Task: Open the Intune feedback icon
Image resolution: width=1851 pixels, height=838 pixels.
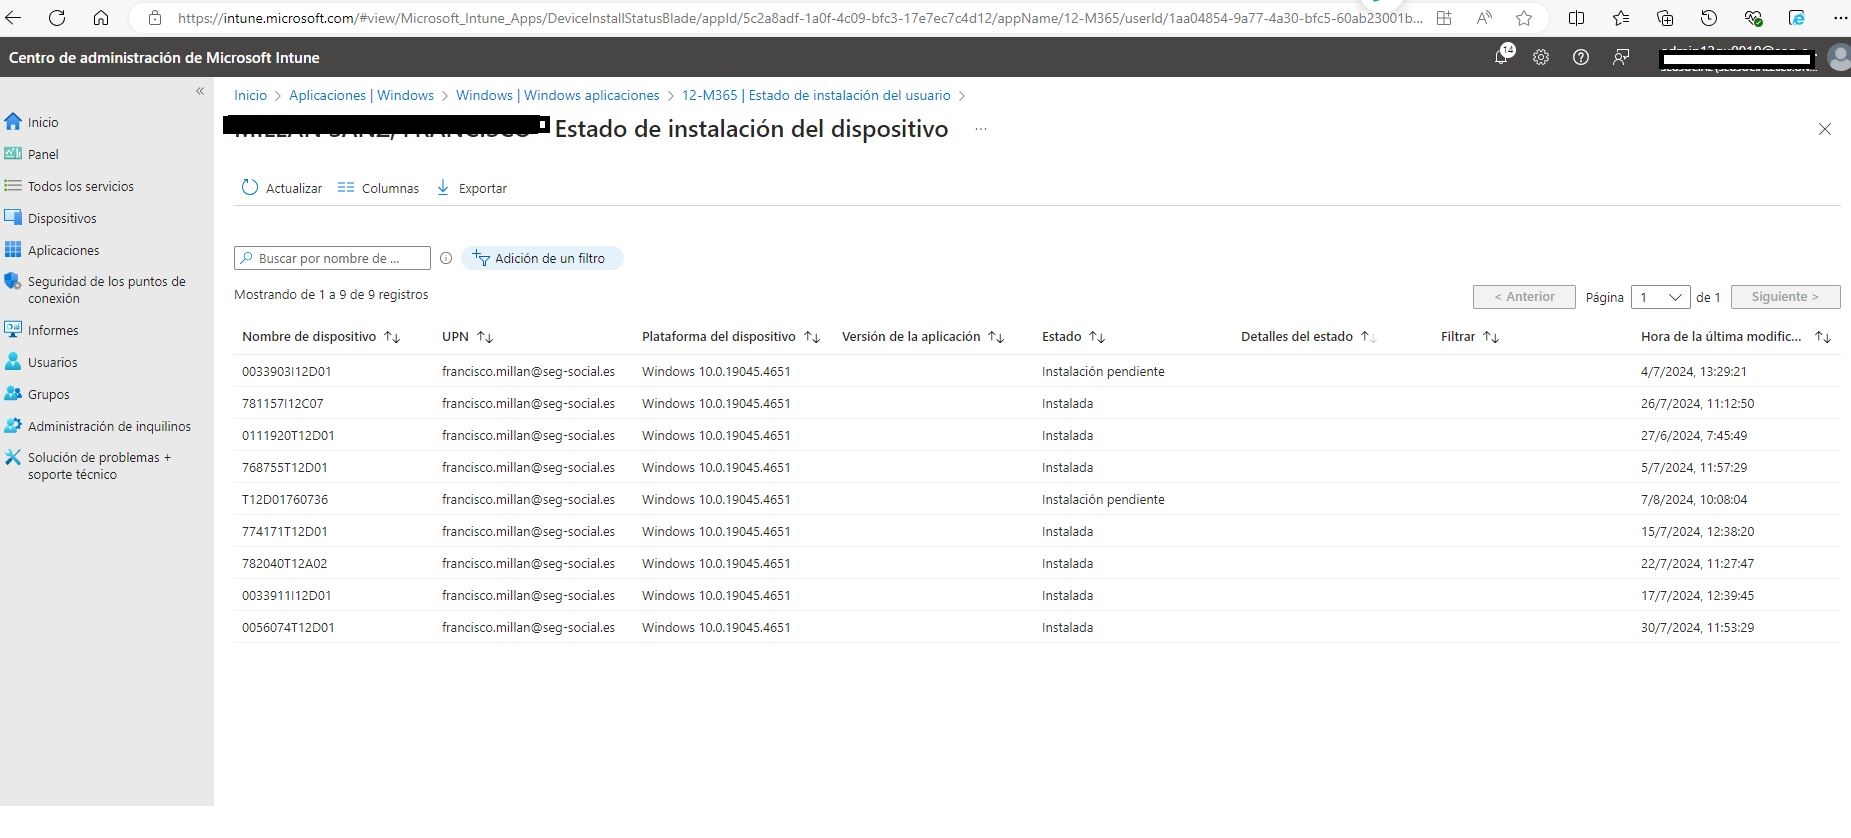Action: (1621, 58)
